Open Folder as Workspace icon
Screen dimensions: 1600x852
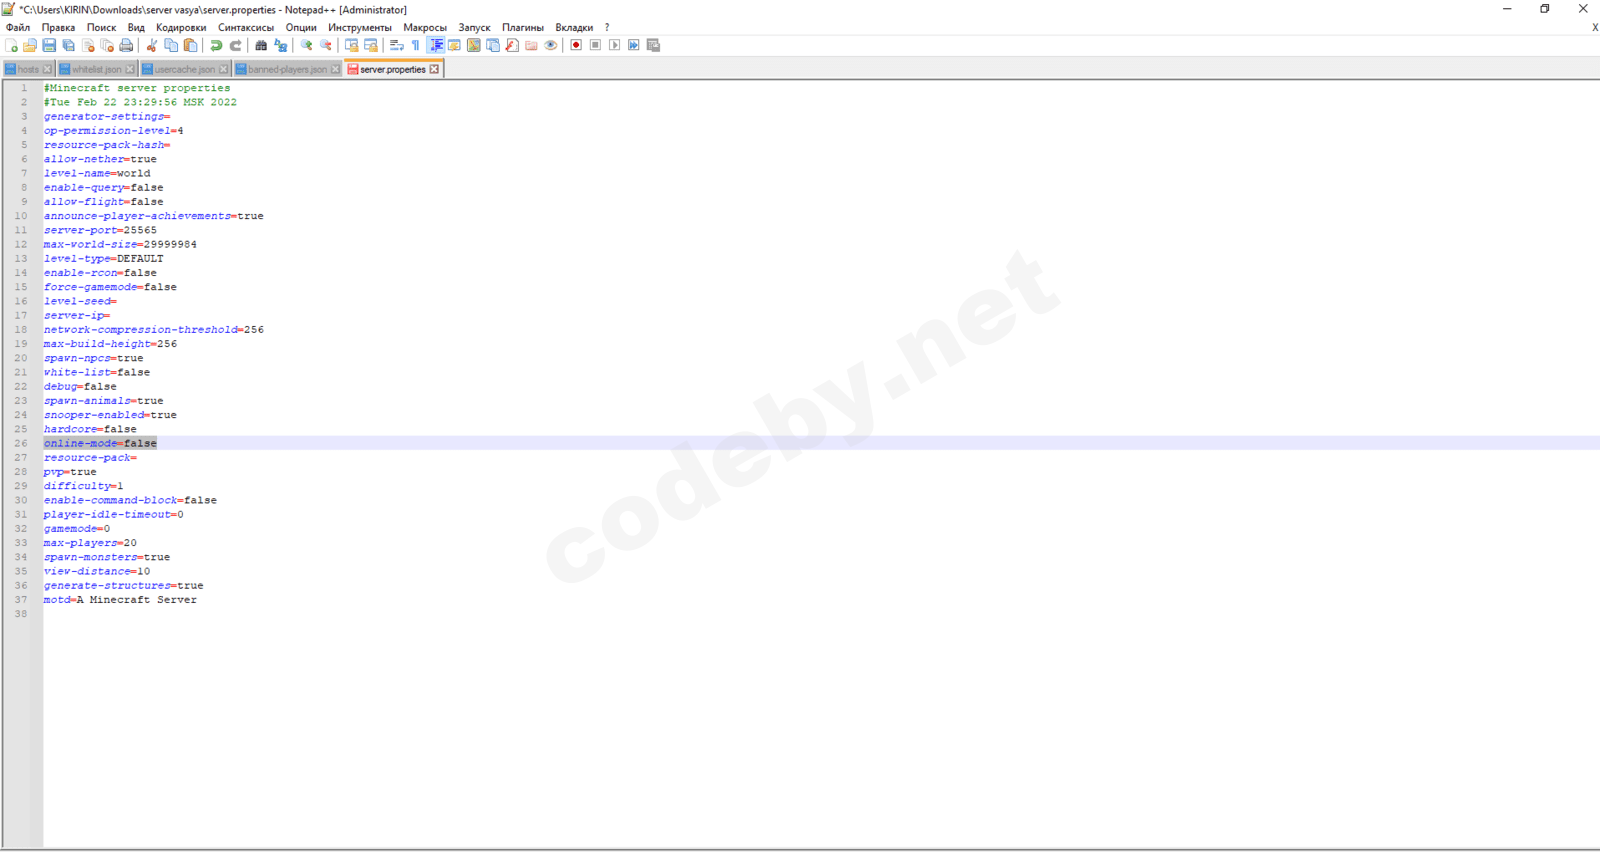pos(531,45)
